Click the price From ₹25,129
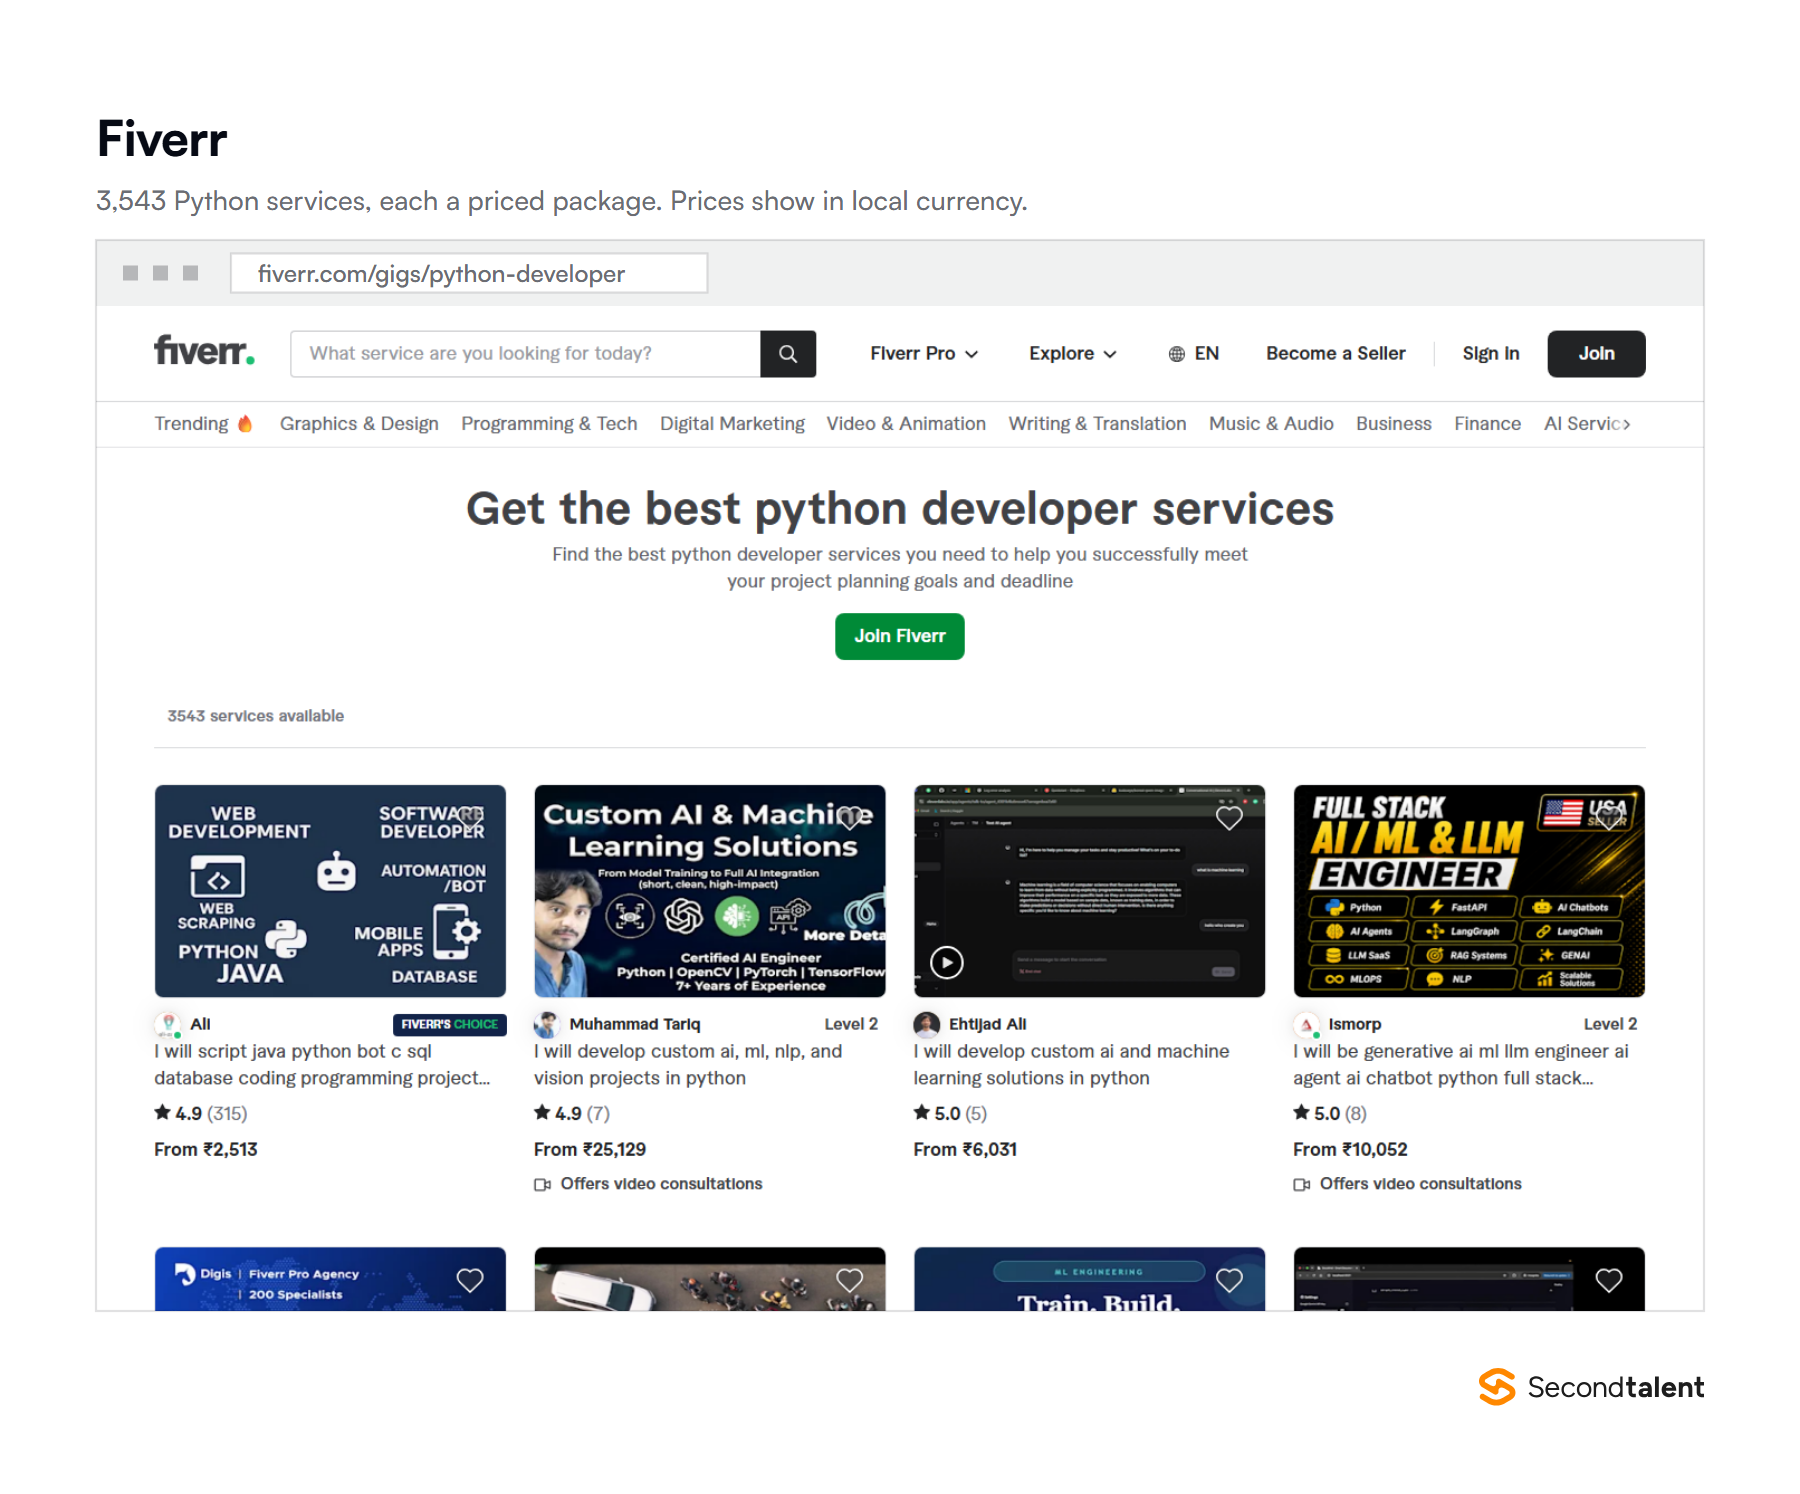Image resolution: width=1800 pixels, height=1494 pixels. 590,1150
